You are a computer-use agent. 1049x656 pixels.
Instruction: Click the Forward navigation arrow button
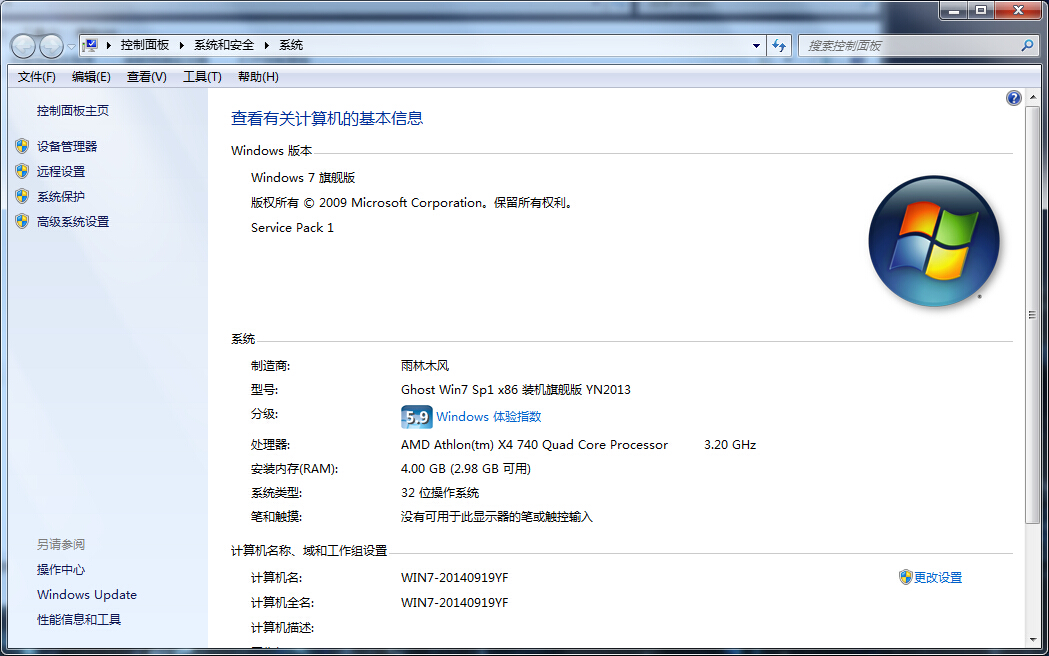tap(50, 46)
